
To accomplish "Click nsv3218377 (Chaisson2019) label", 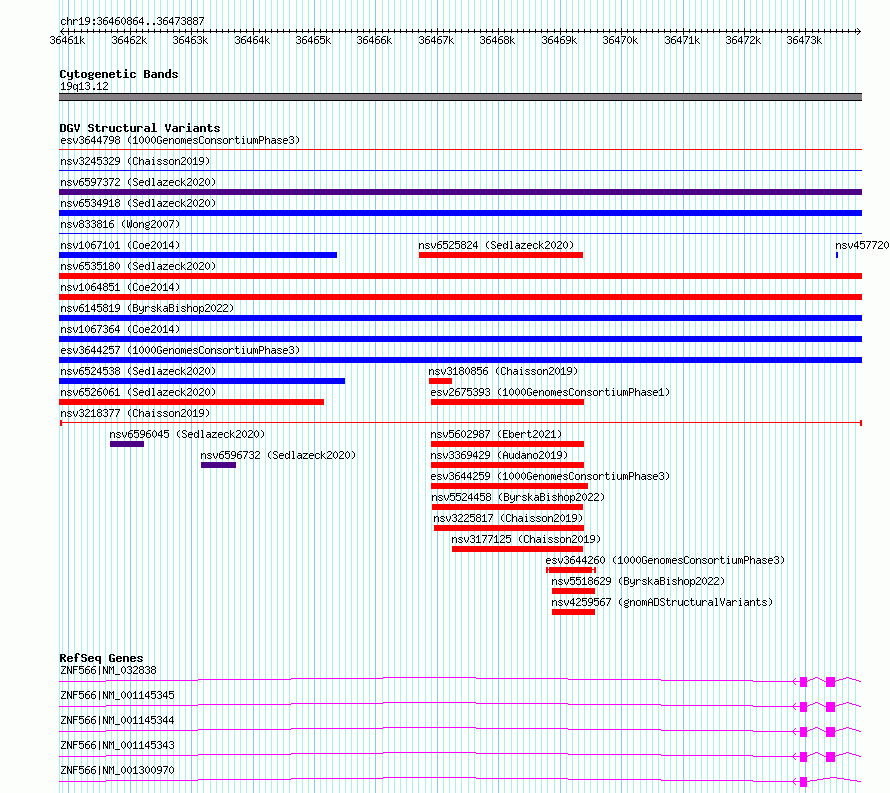I will click(x=135, y=413).
